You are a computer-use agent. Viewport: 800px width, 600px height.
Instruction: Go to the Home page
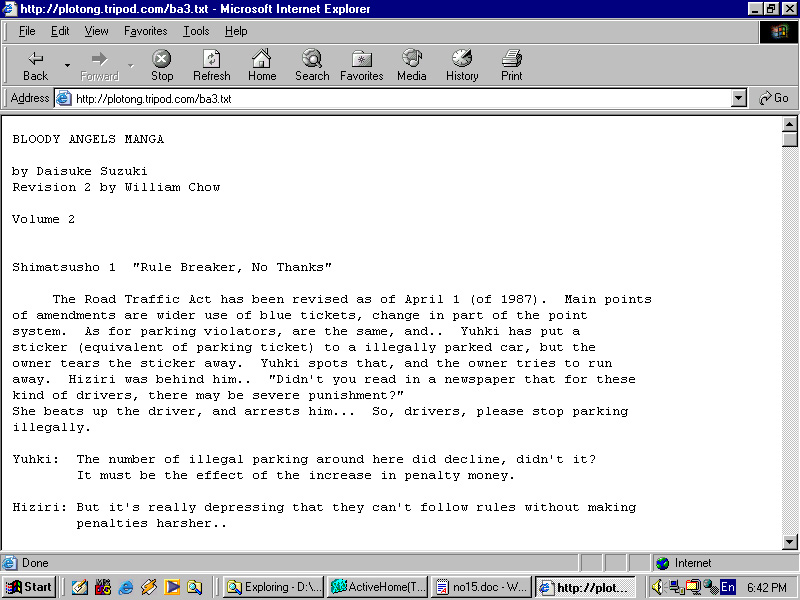click(x=262, y=66)
